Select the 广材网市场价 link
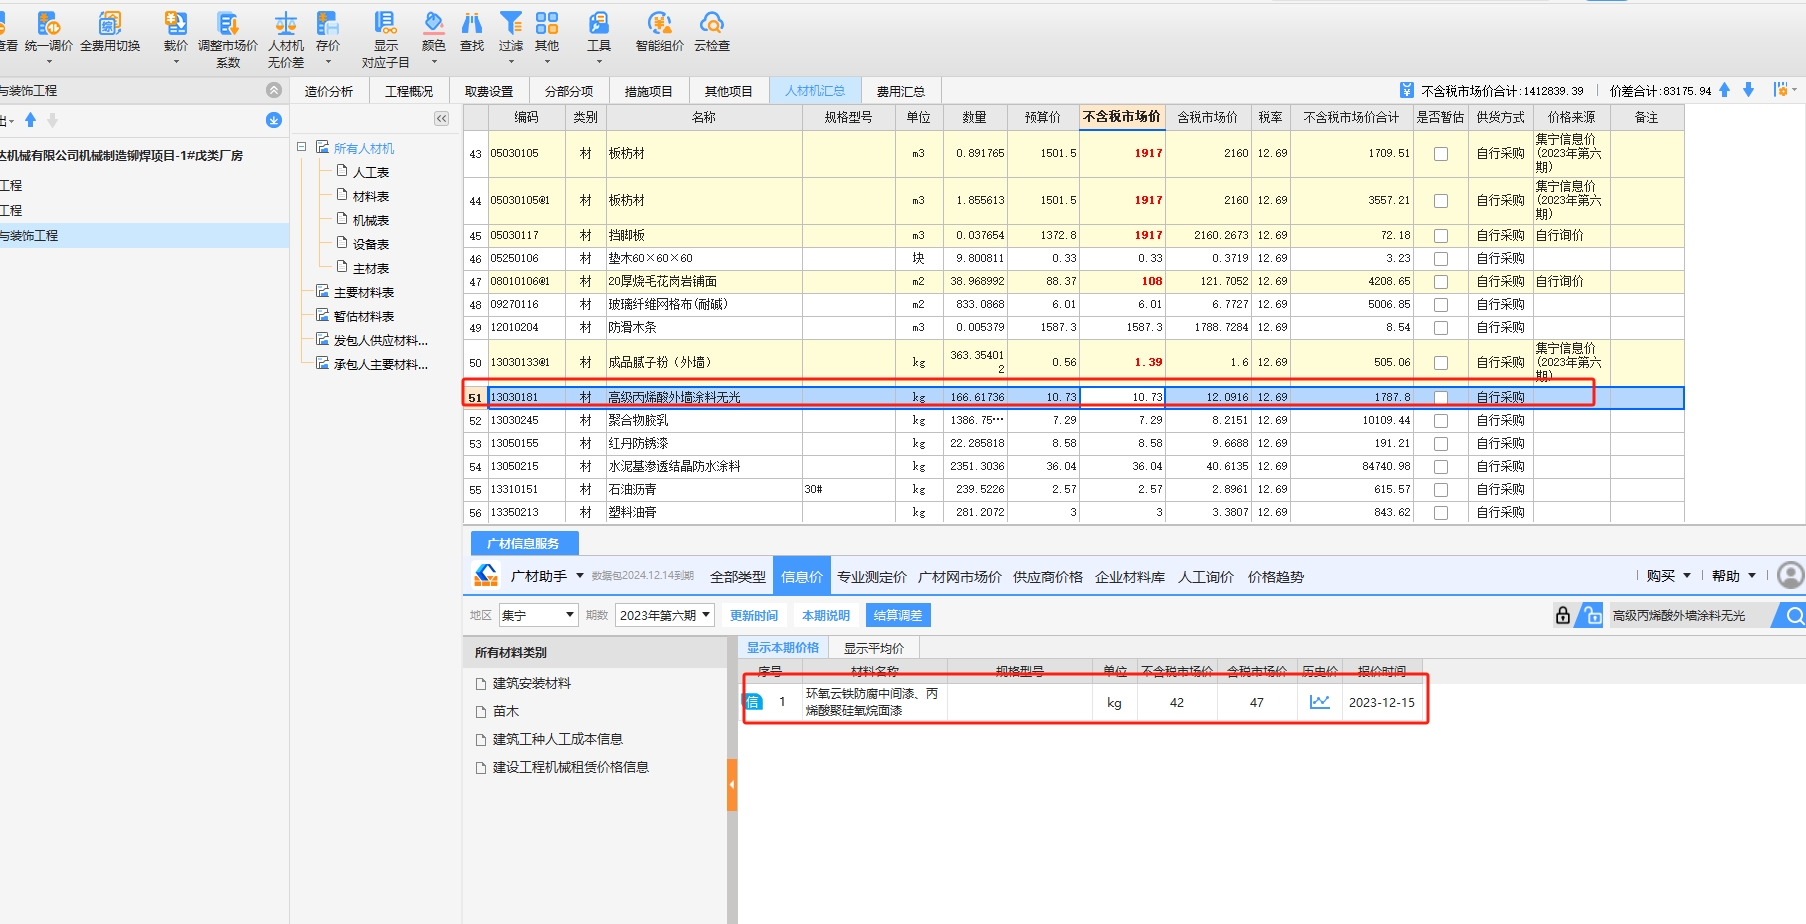Image resolution: width=1806 pixels, height=924 pixels. 960,577
